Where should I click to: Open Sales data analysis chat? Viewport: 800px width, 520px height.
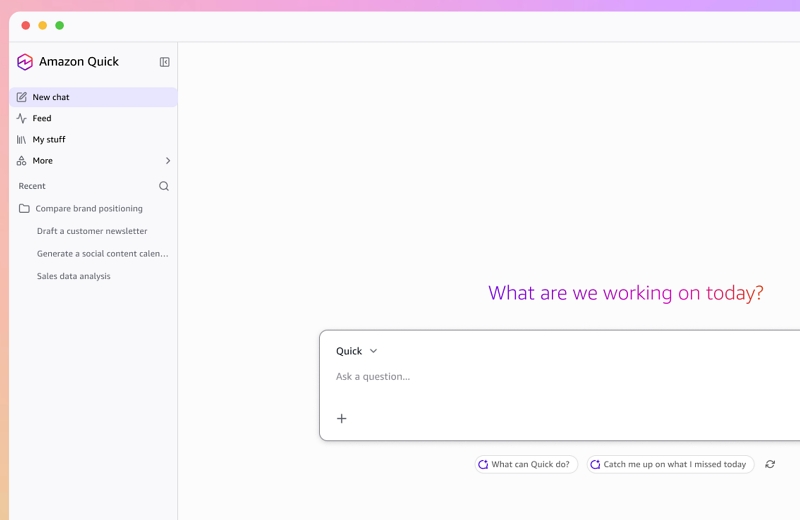pyautogui.click(x=73, y=276)
